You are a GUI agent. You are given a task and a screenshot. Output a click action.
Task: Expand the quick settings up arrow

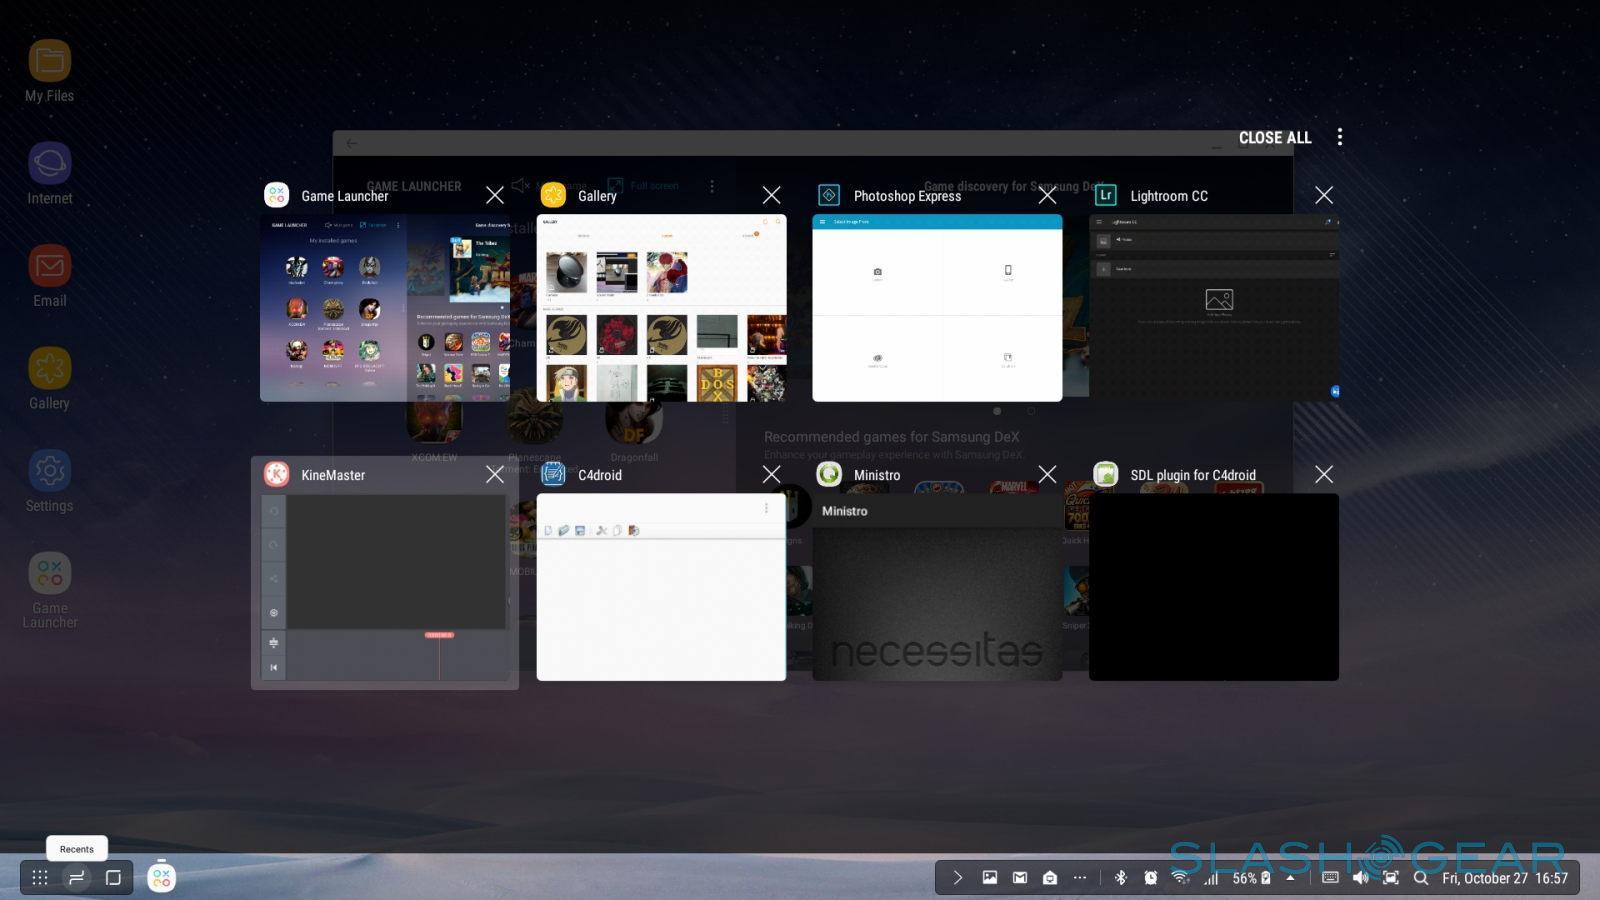click(1291, 877)
